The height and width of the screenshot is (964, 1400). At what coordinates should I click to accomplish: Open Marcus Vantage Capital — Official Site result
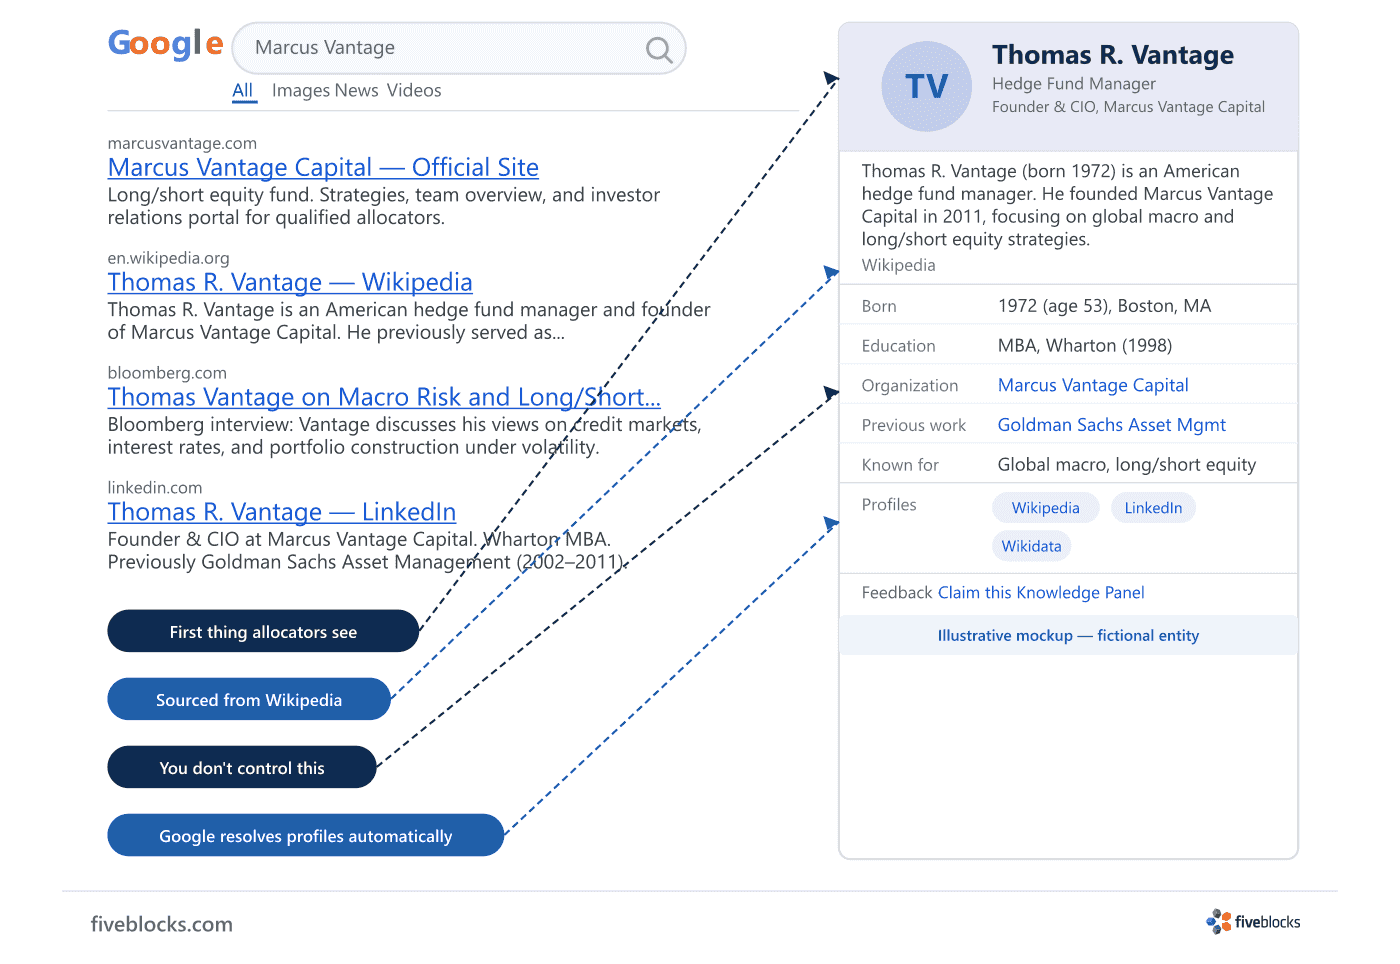coord(323,167)
